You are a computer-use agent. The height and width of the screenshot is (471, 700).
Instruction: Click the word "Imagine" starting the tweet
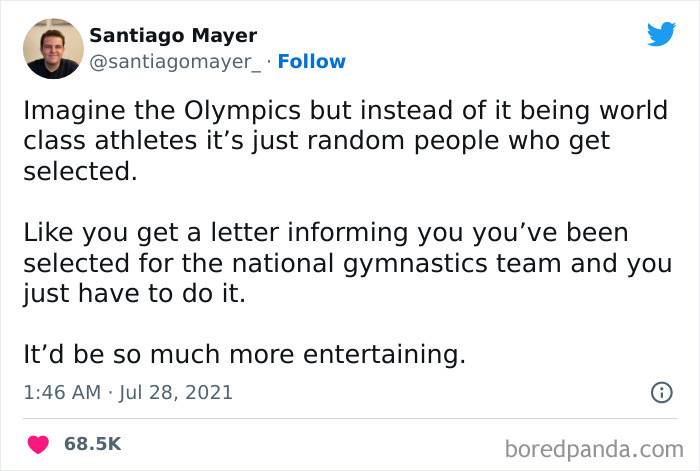click(70, 109)
